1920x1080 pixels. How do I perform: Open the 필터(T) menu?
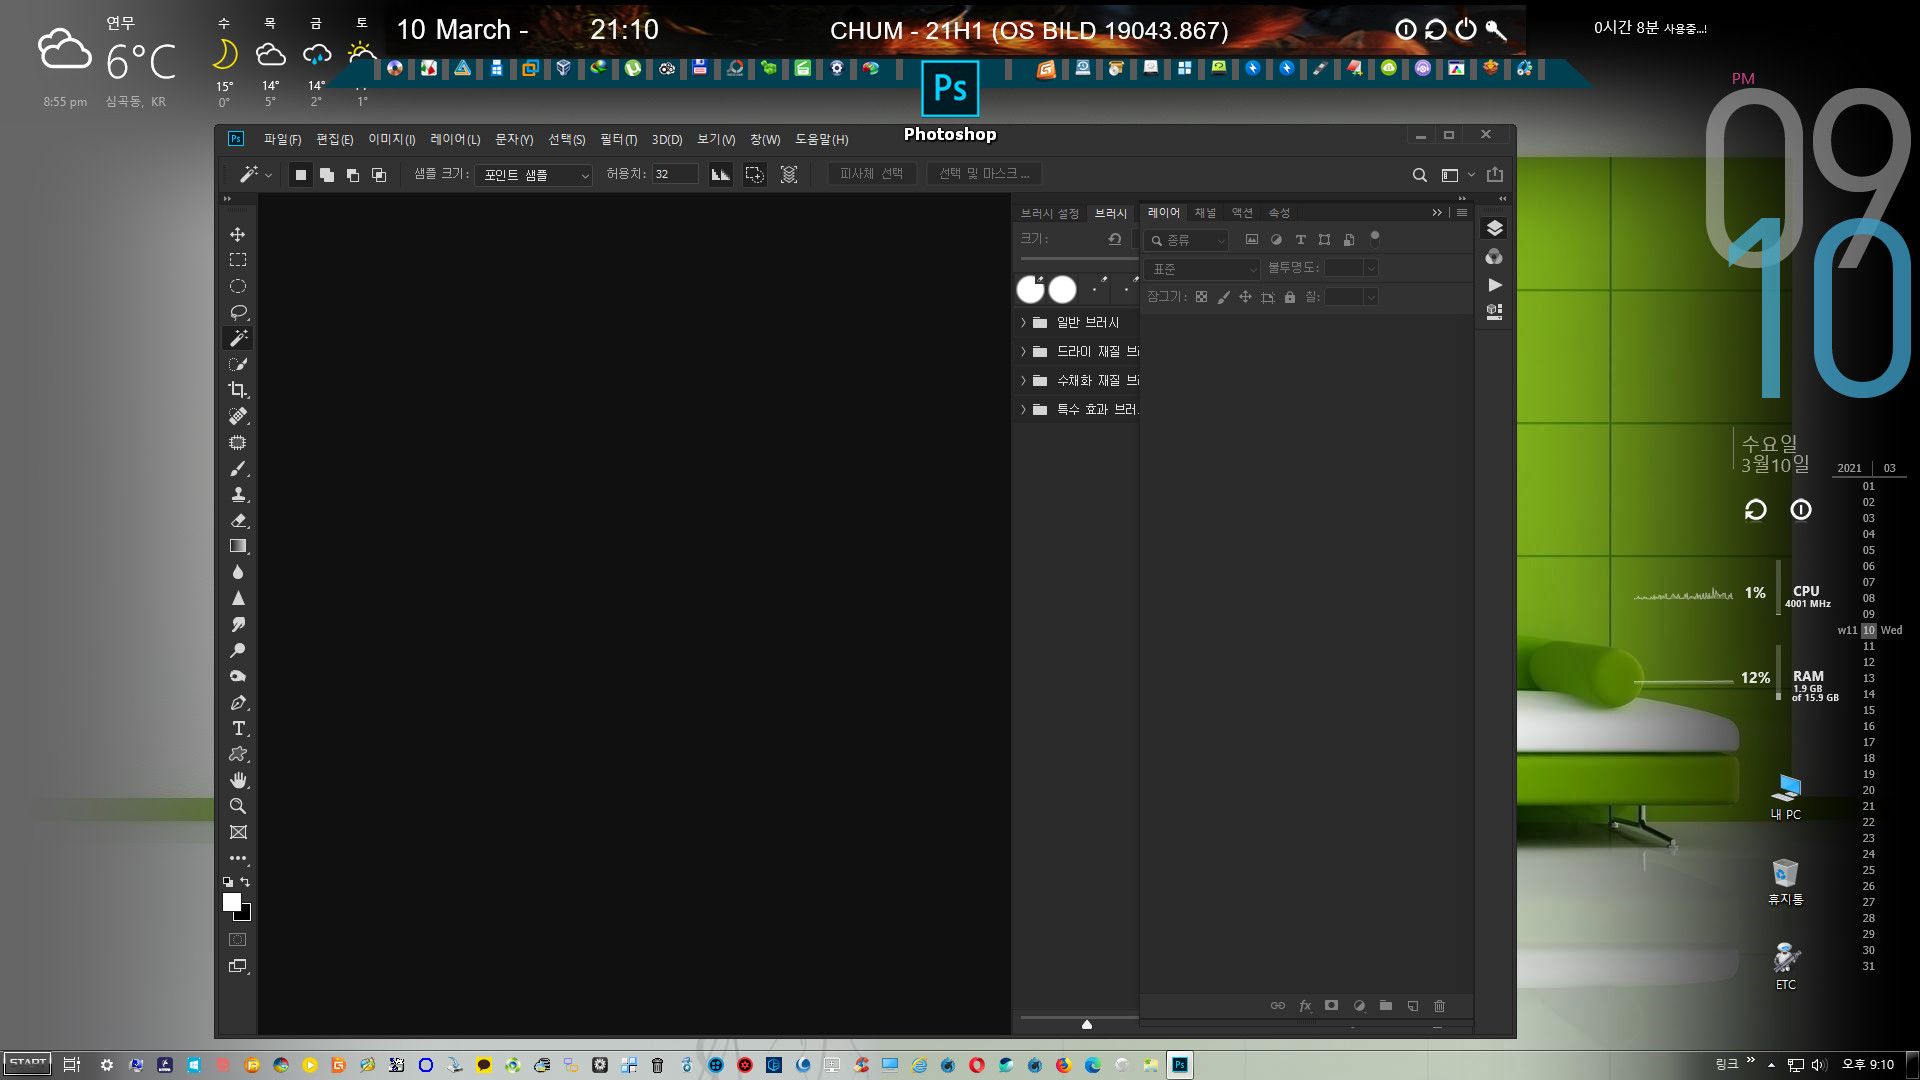[x=618, y=139]
